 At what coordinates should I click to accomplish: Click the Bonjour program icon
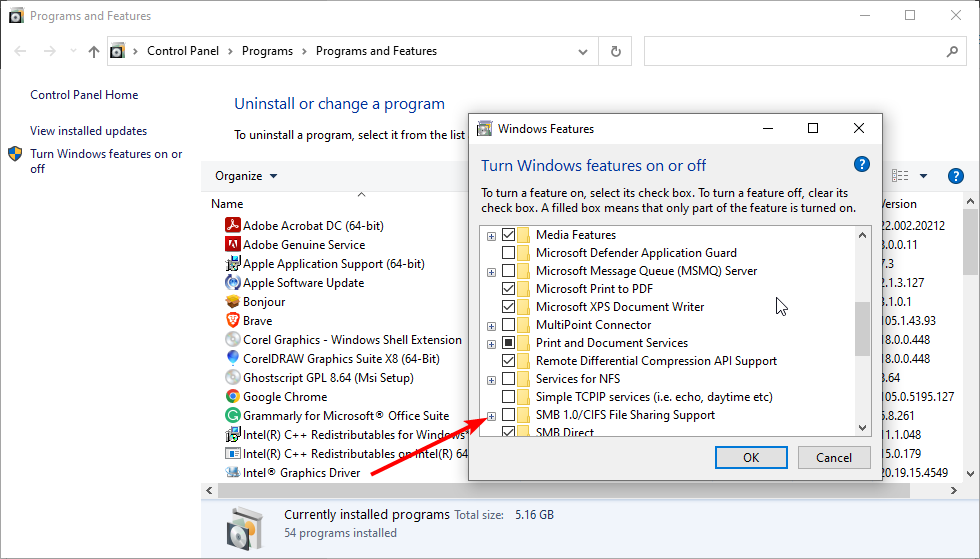pyautogui.click(x=232, y=301)
